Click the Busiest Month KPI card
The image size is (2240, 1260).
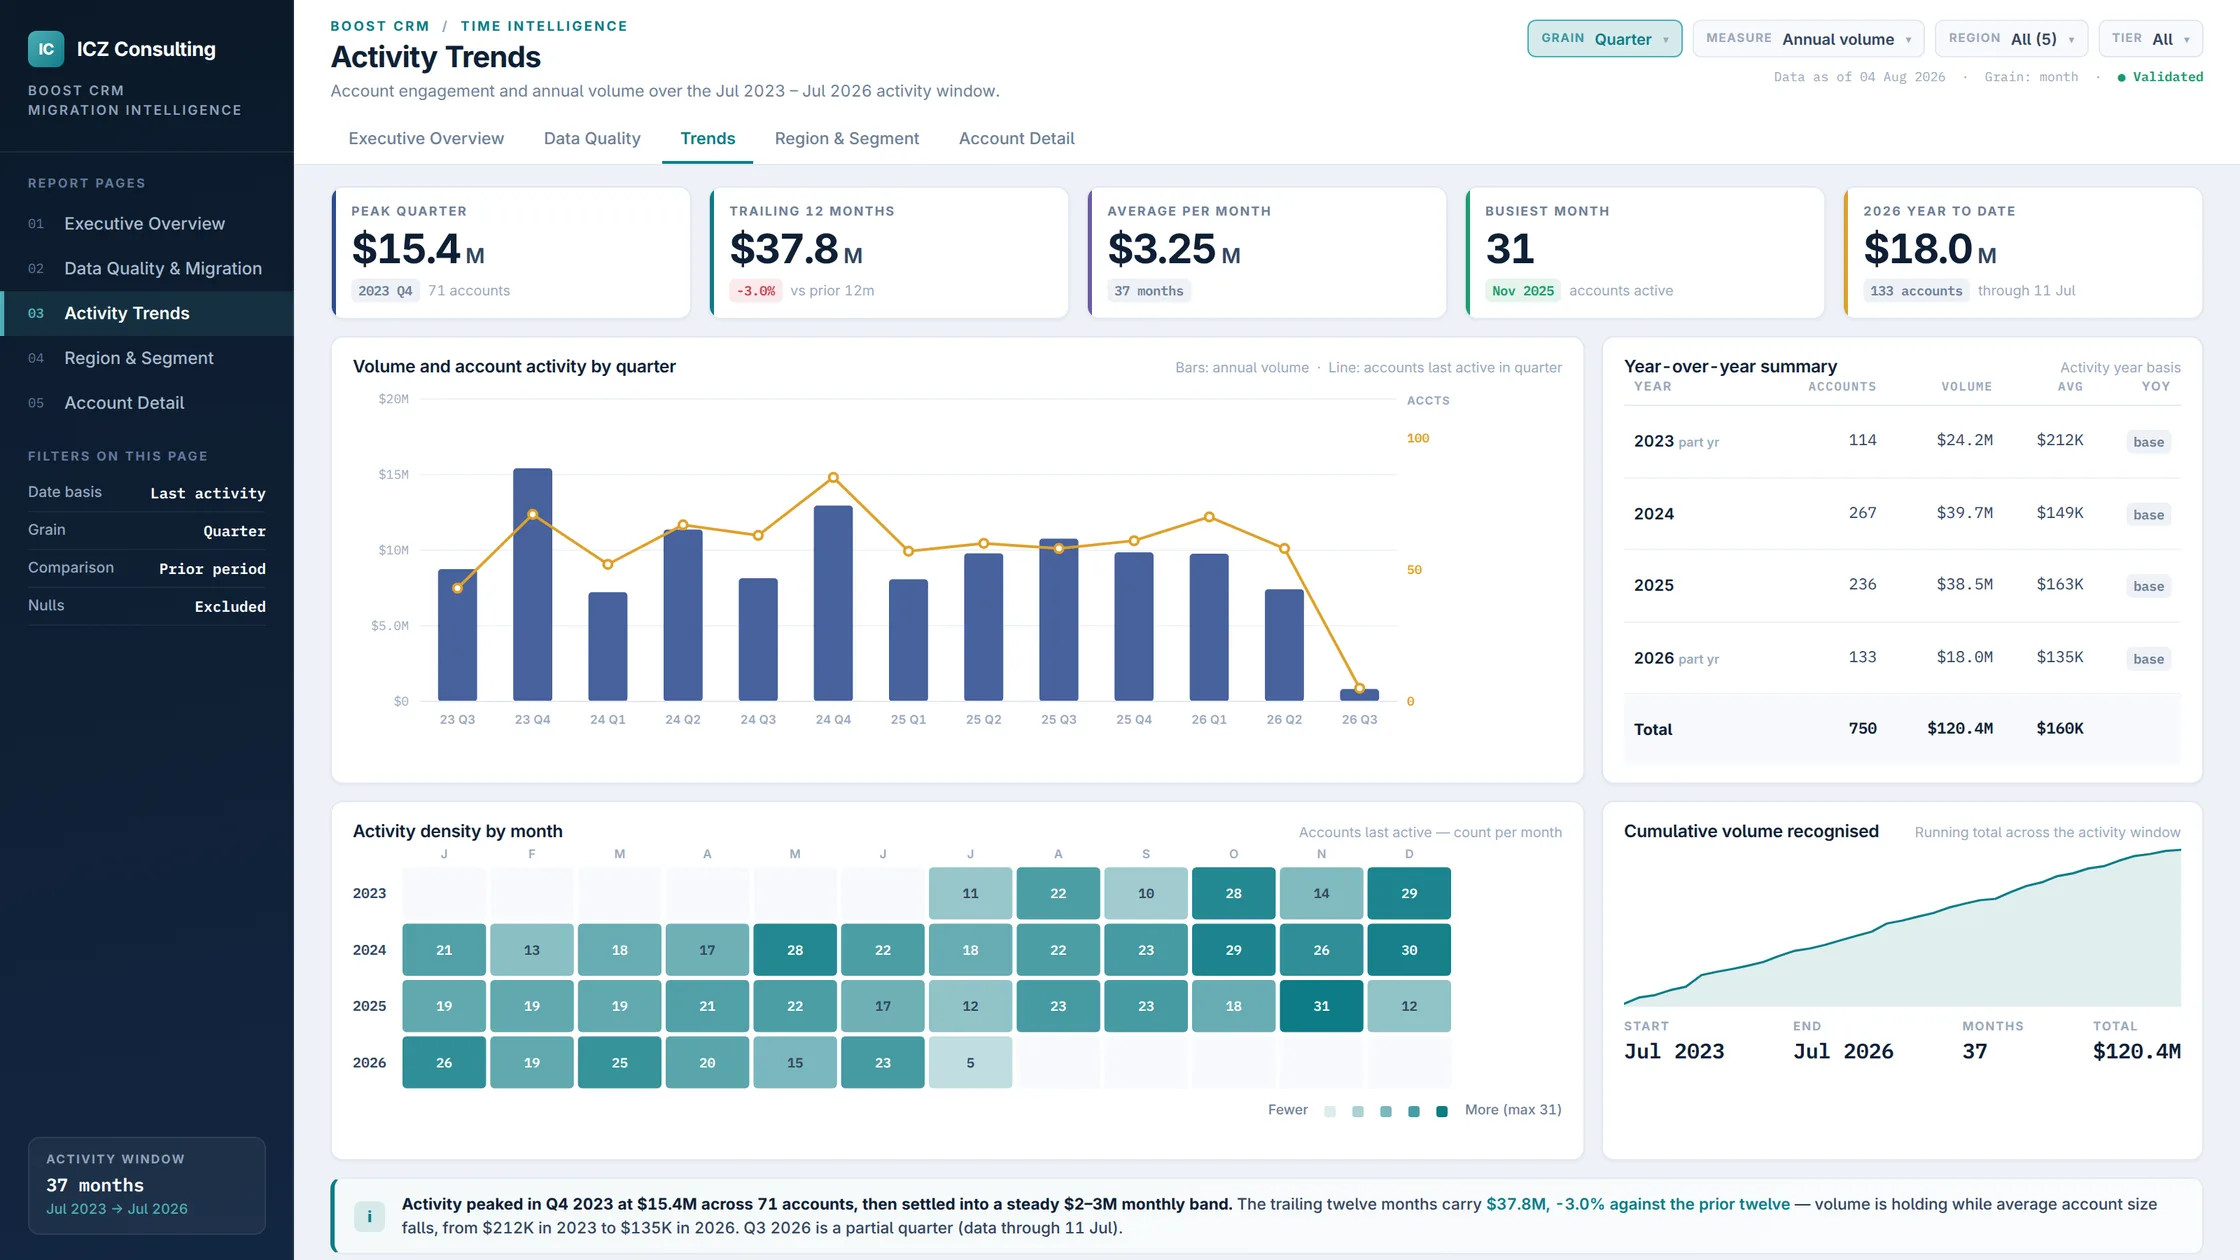(1645, 253)
